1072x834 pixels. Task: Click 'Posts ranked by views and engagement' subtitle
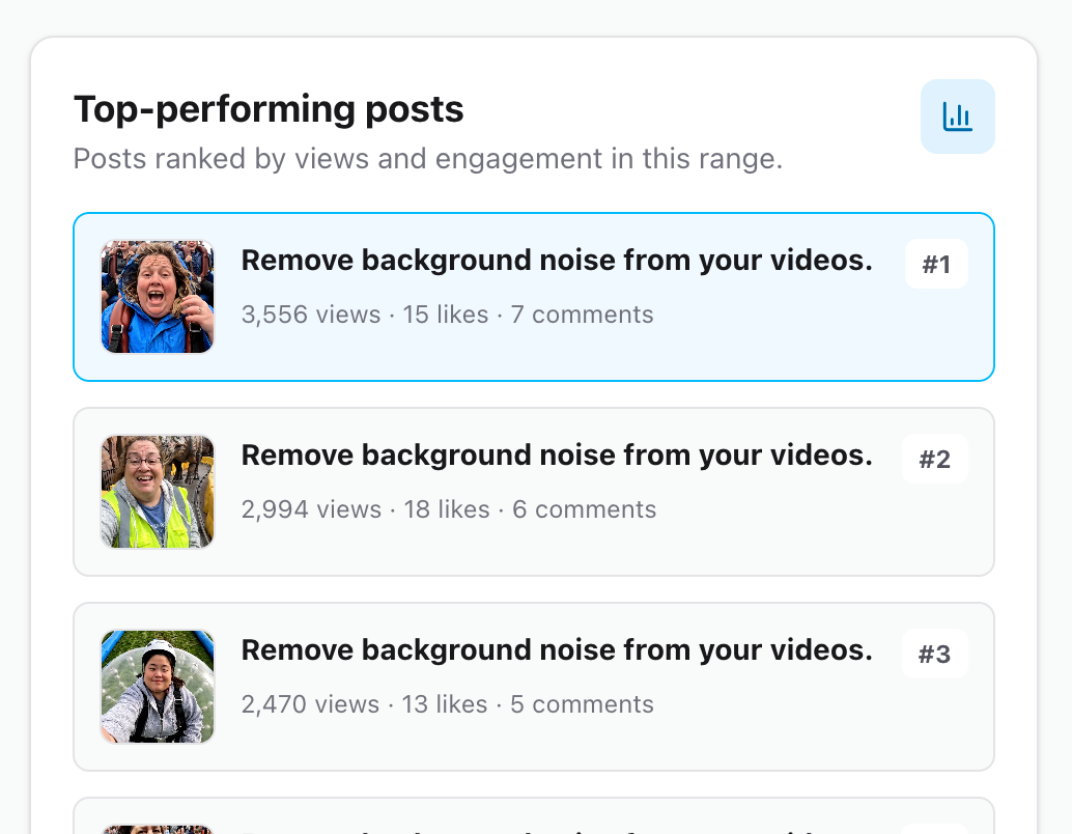tap(428, 159)
